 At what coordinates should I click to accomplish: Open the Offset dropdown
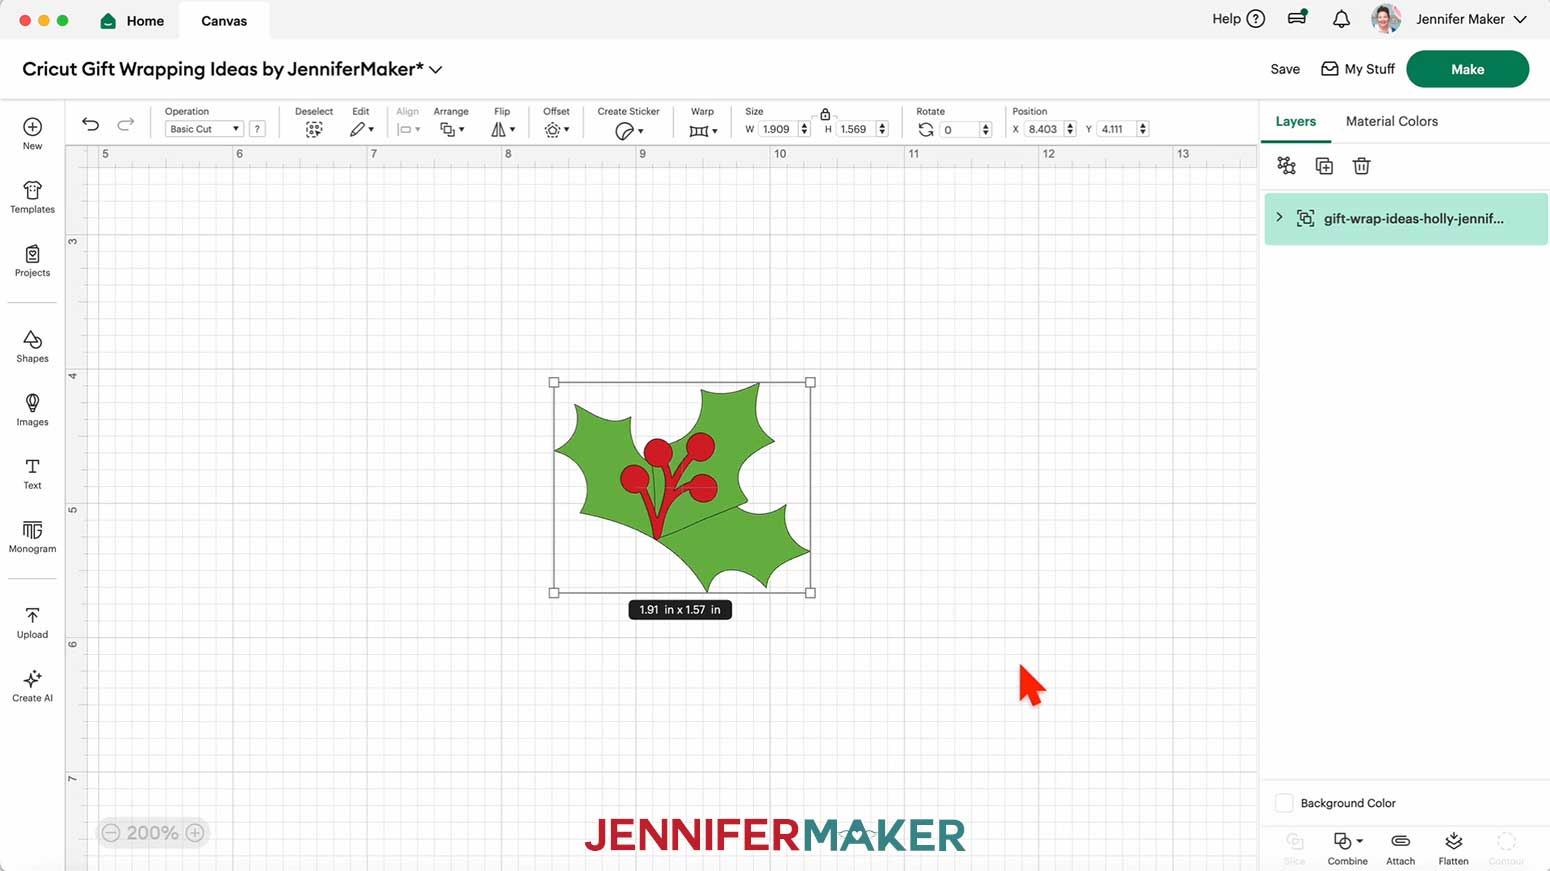point(557,130)
